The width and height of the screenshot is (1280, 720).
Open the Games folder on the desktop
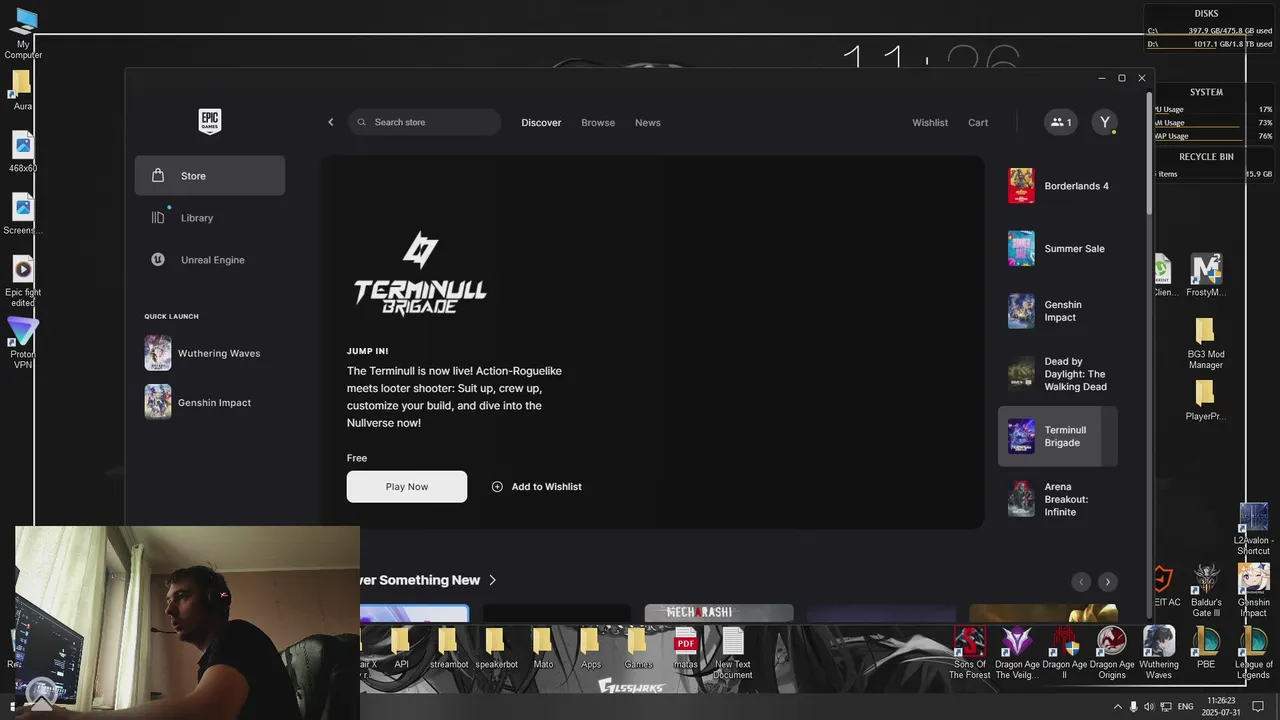[638, 648]
